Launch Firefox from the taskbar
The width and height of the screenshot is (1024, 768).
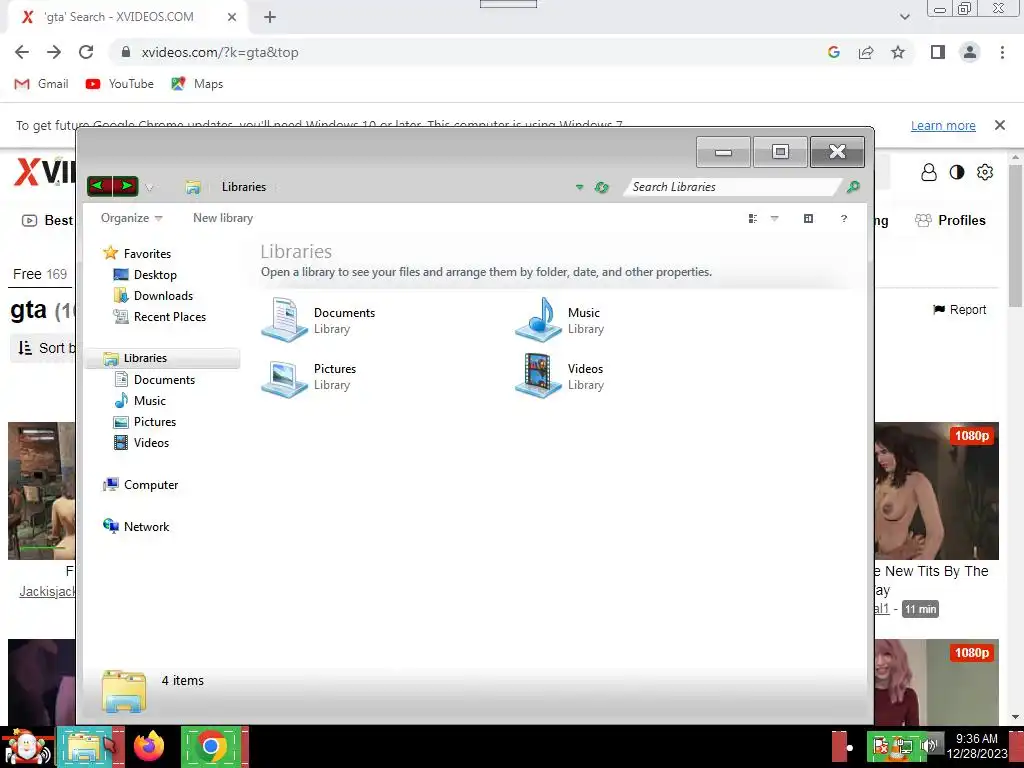pyautogui.click(x=149, y=746)
